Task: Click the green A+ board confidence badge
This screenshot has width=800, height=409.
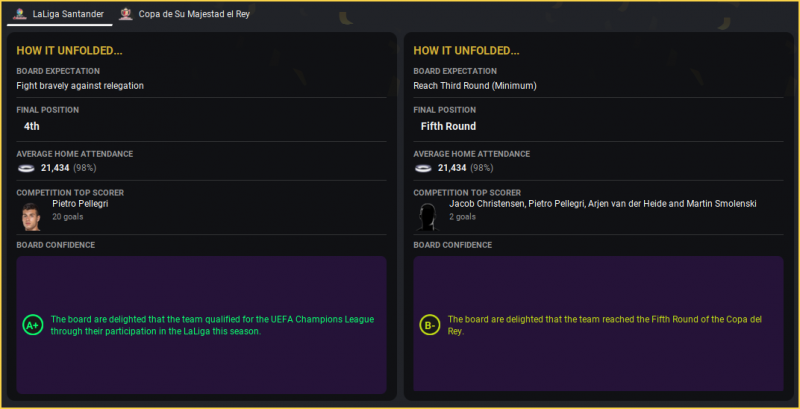Action: 33,325
